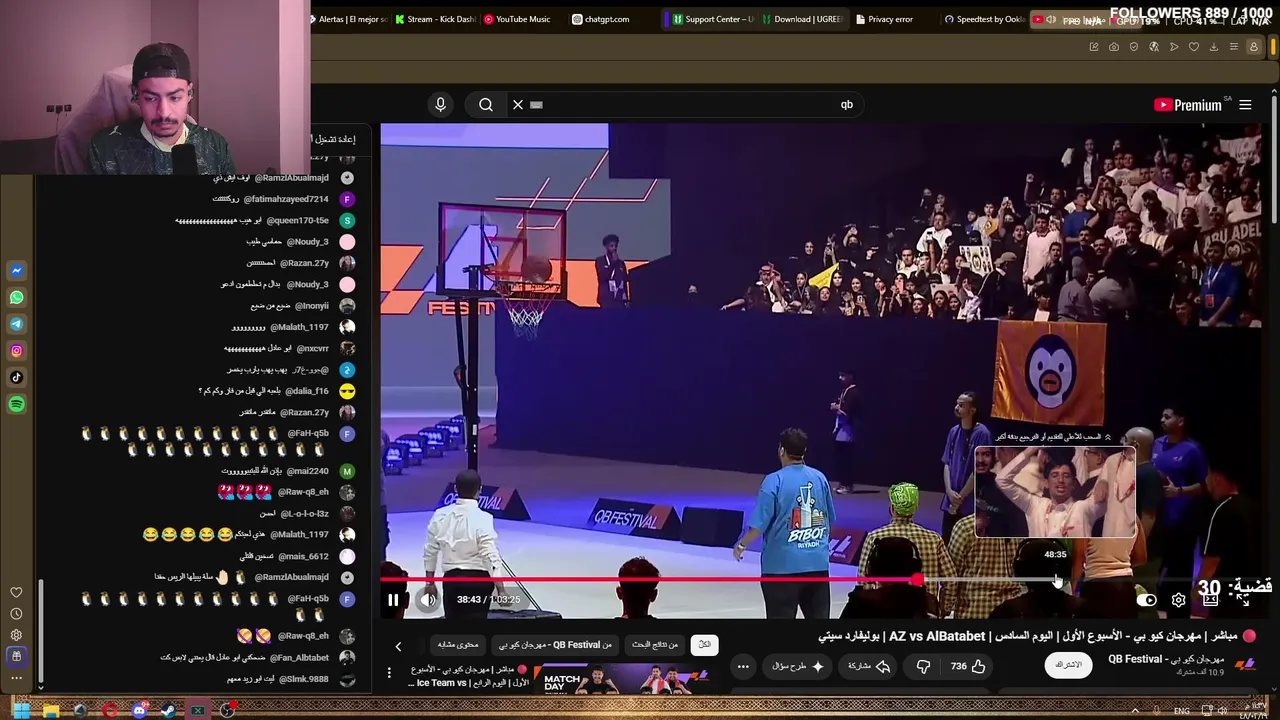
Task: Search YouTube by voice with the microphone
Action: (x=440, y=105)
